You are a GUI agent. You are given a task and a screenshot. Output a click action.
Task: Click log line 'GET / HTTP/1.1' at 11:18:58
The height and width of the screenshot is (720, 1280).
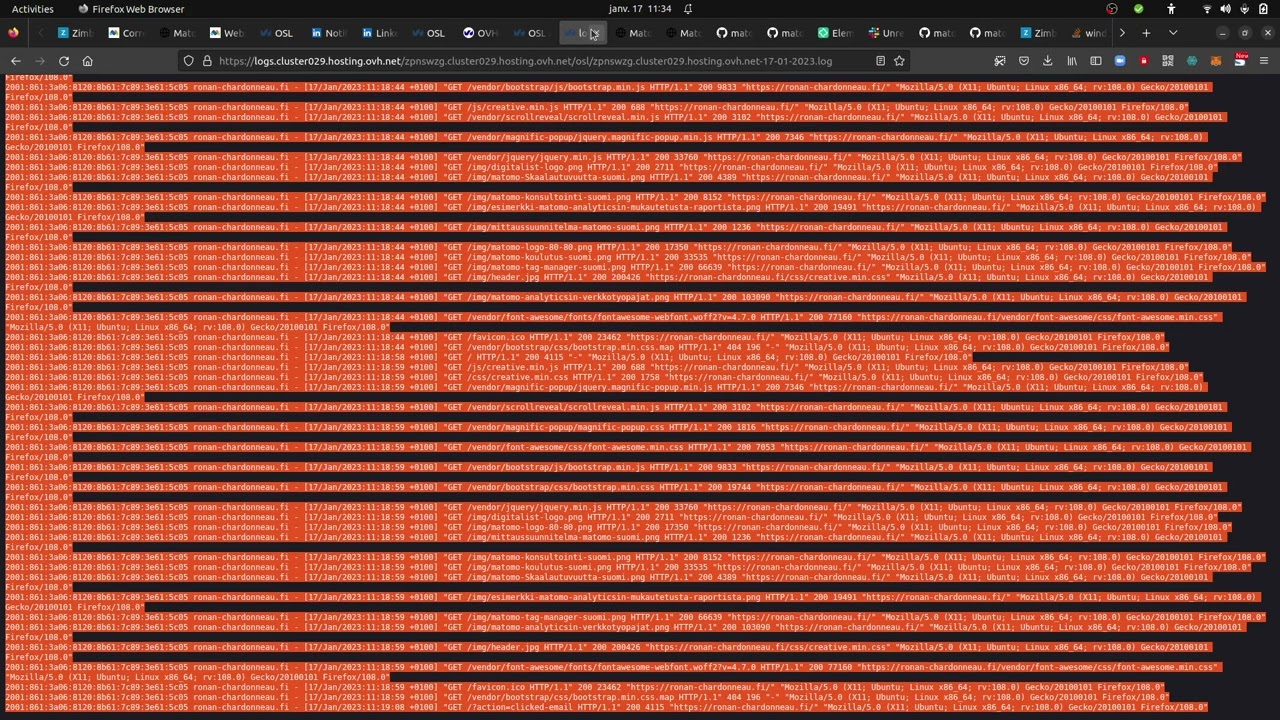pos(488,357)
